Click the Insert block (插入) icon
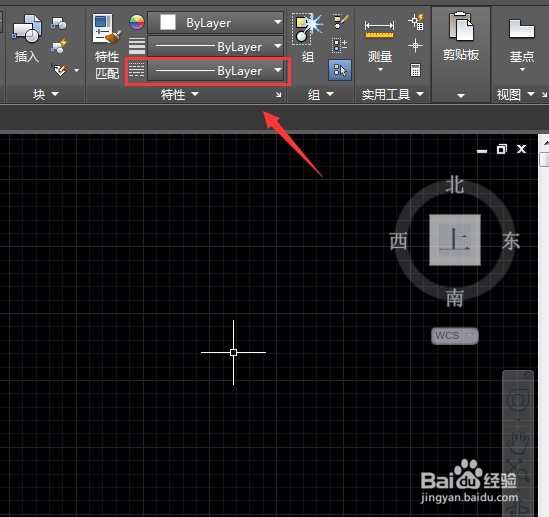 [27, 29]
